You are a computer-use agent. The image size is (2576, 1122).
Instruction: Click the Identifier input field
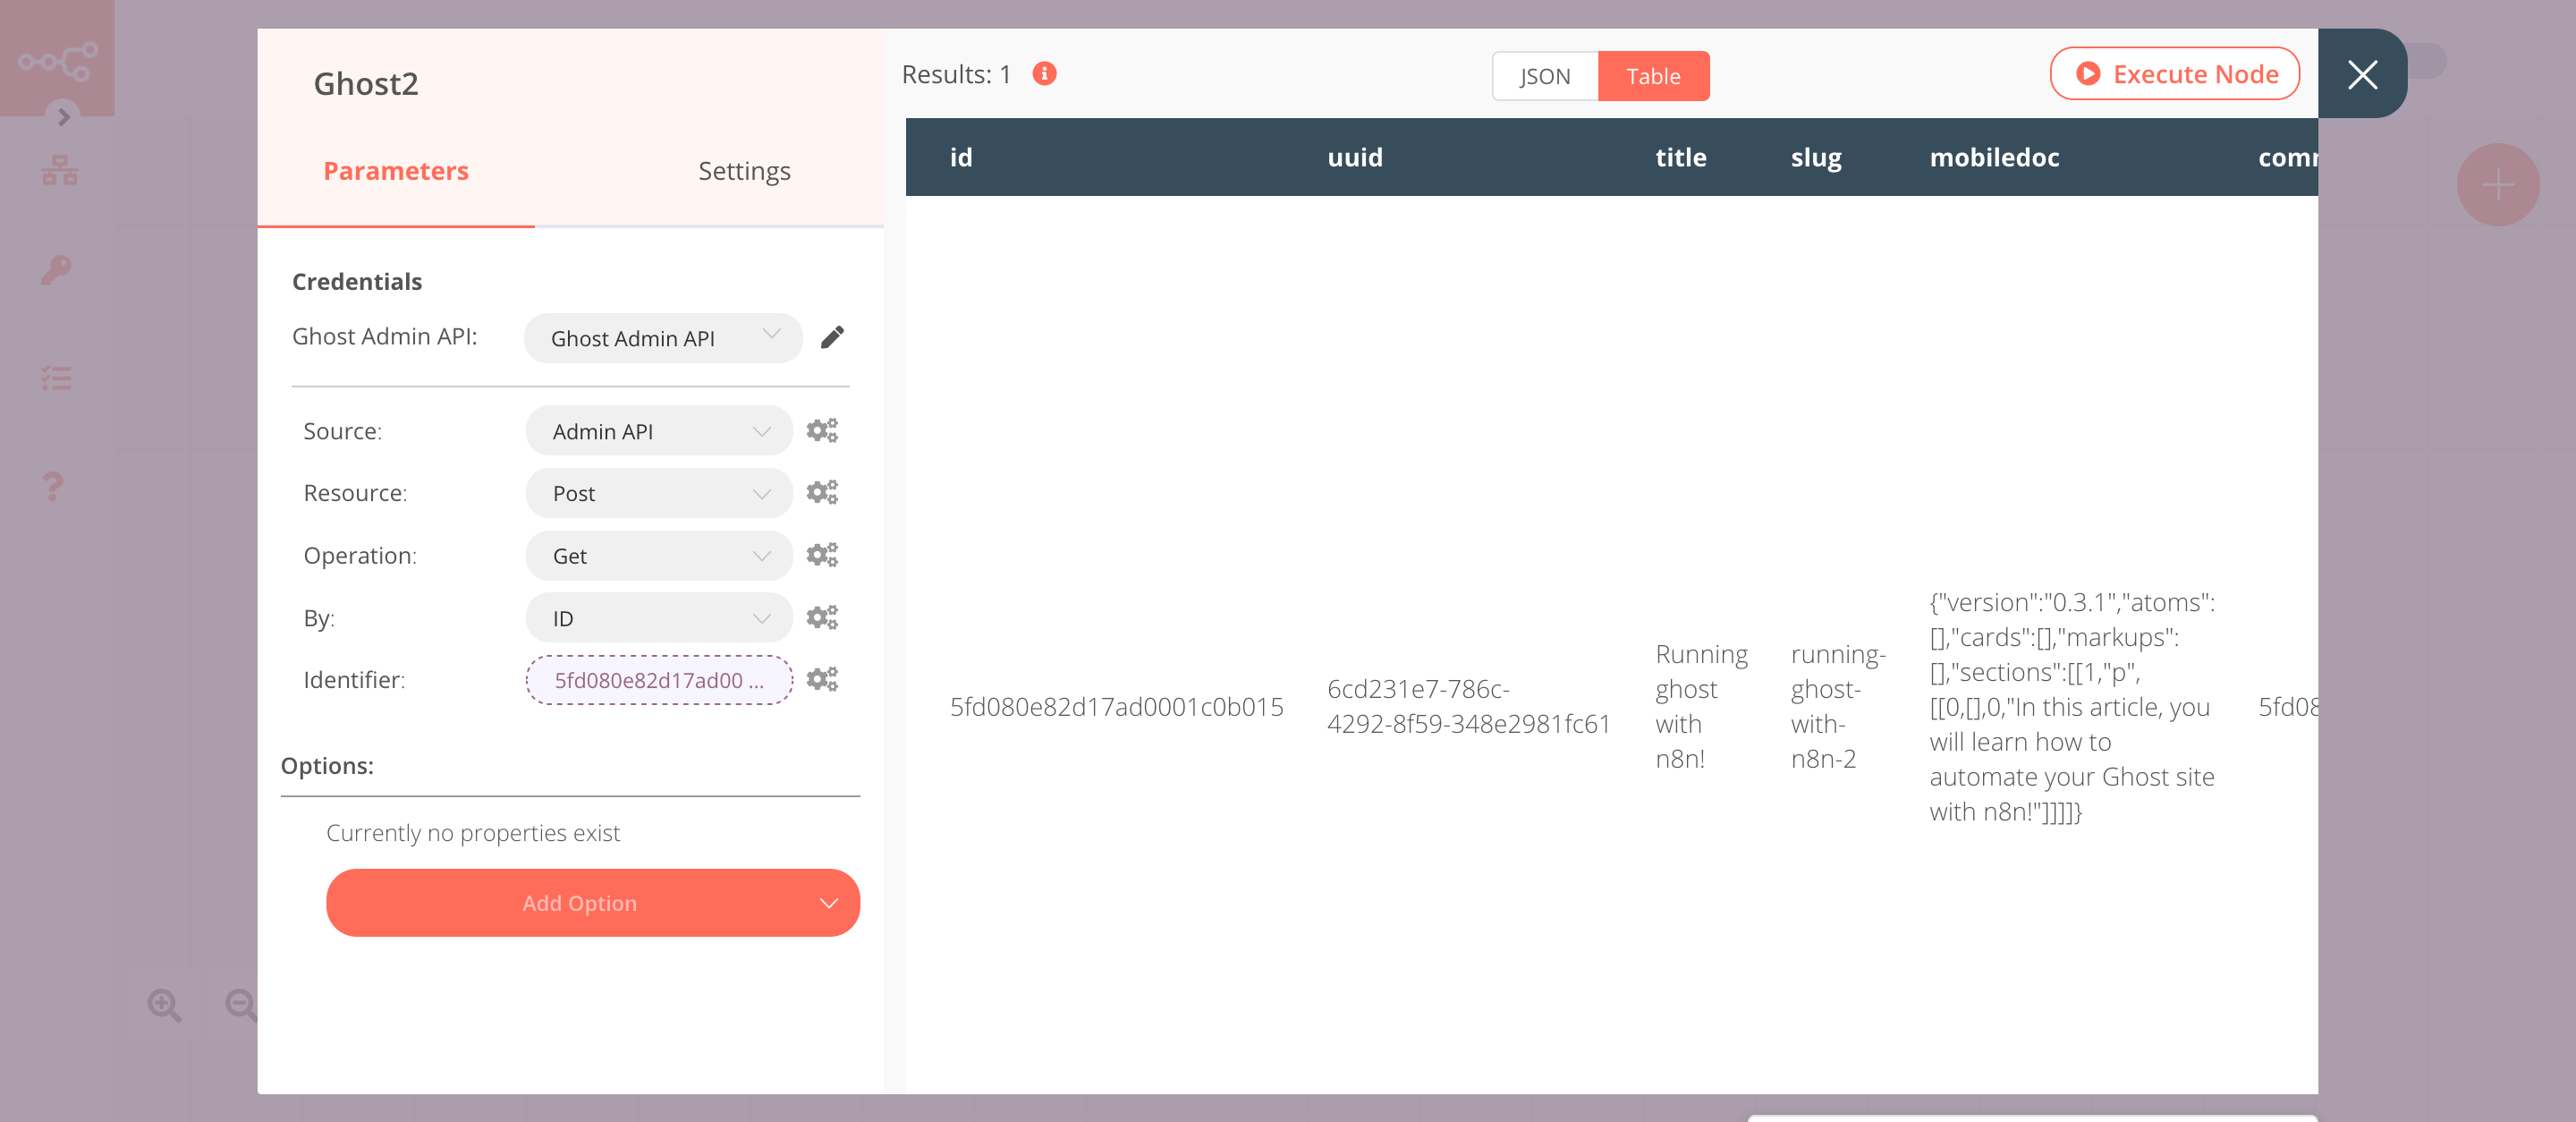[657, 678]
